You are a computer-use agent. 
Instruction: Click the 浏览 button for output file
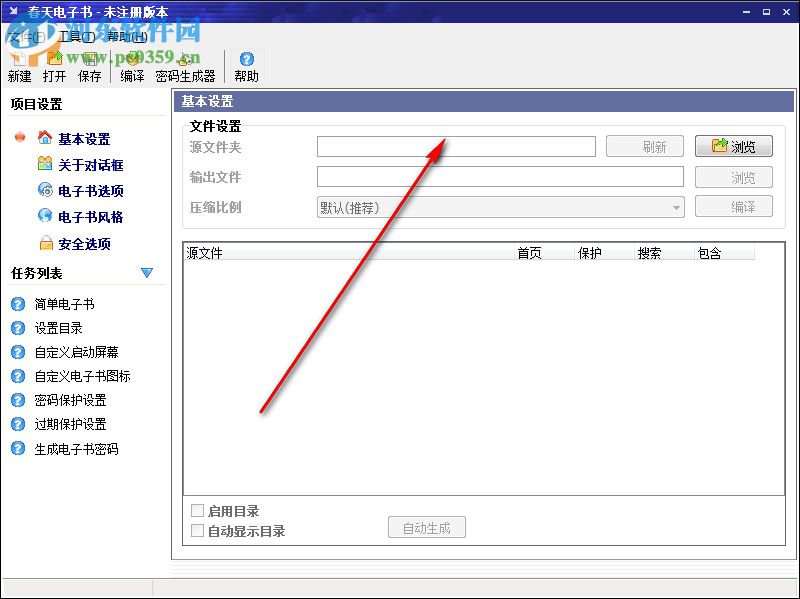tap(734, 177)
